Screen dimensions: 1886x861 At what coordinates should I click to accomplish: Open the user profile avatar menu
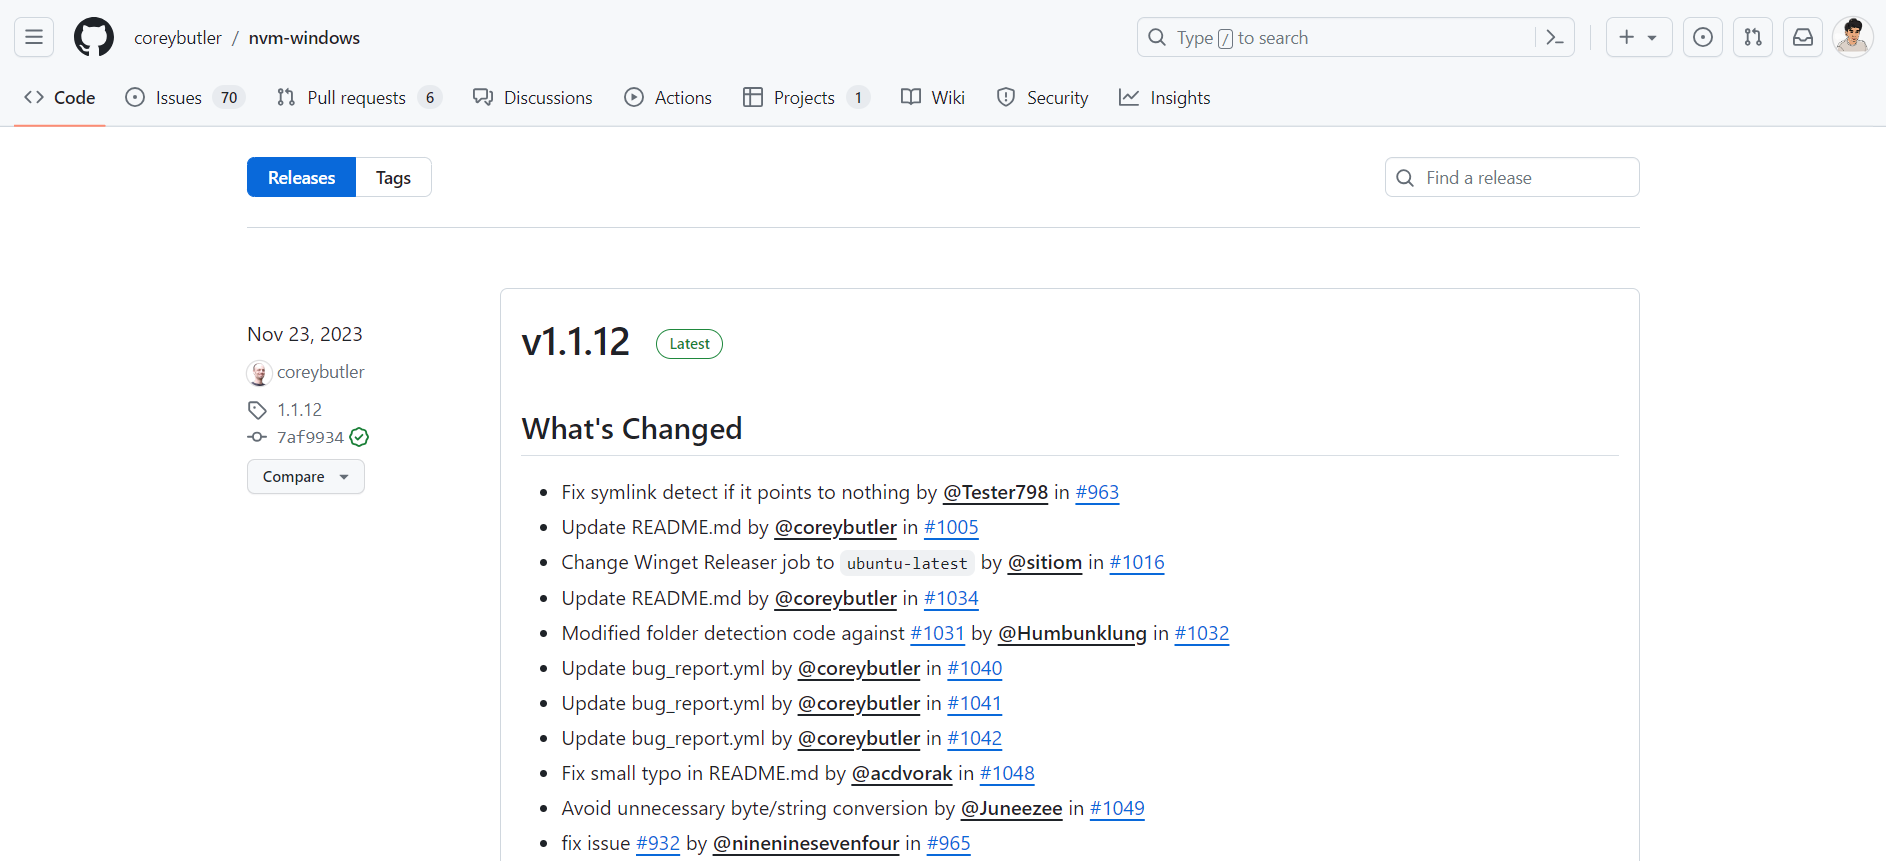point(1853,37)
